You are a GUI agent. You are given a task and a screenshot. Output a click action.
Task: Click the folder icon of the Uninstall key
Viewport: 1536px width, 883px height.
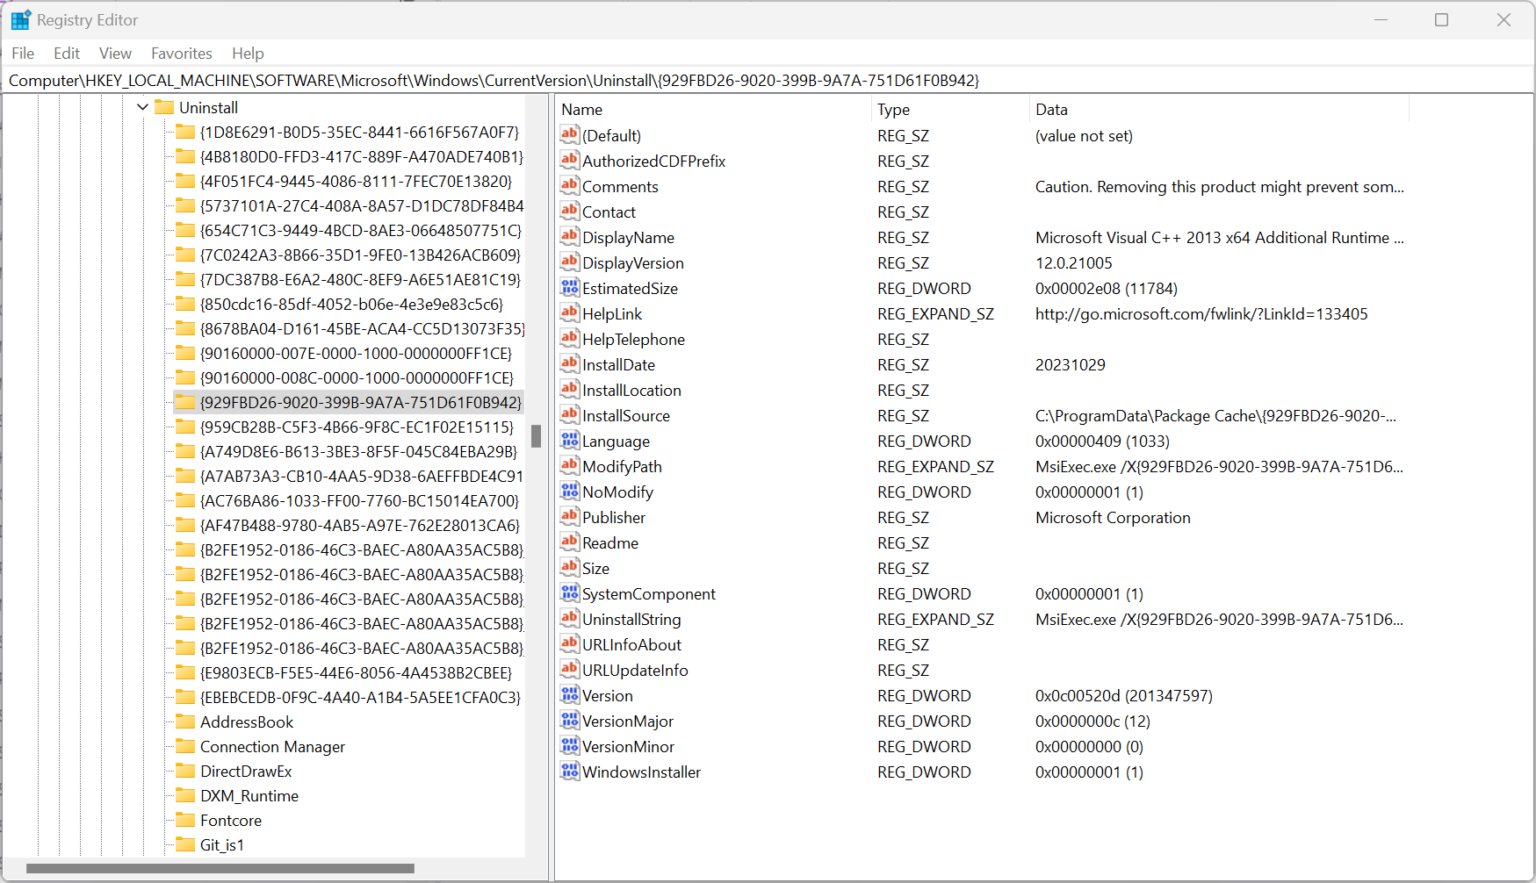164,107
